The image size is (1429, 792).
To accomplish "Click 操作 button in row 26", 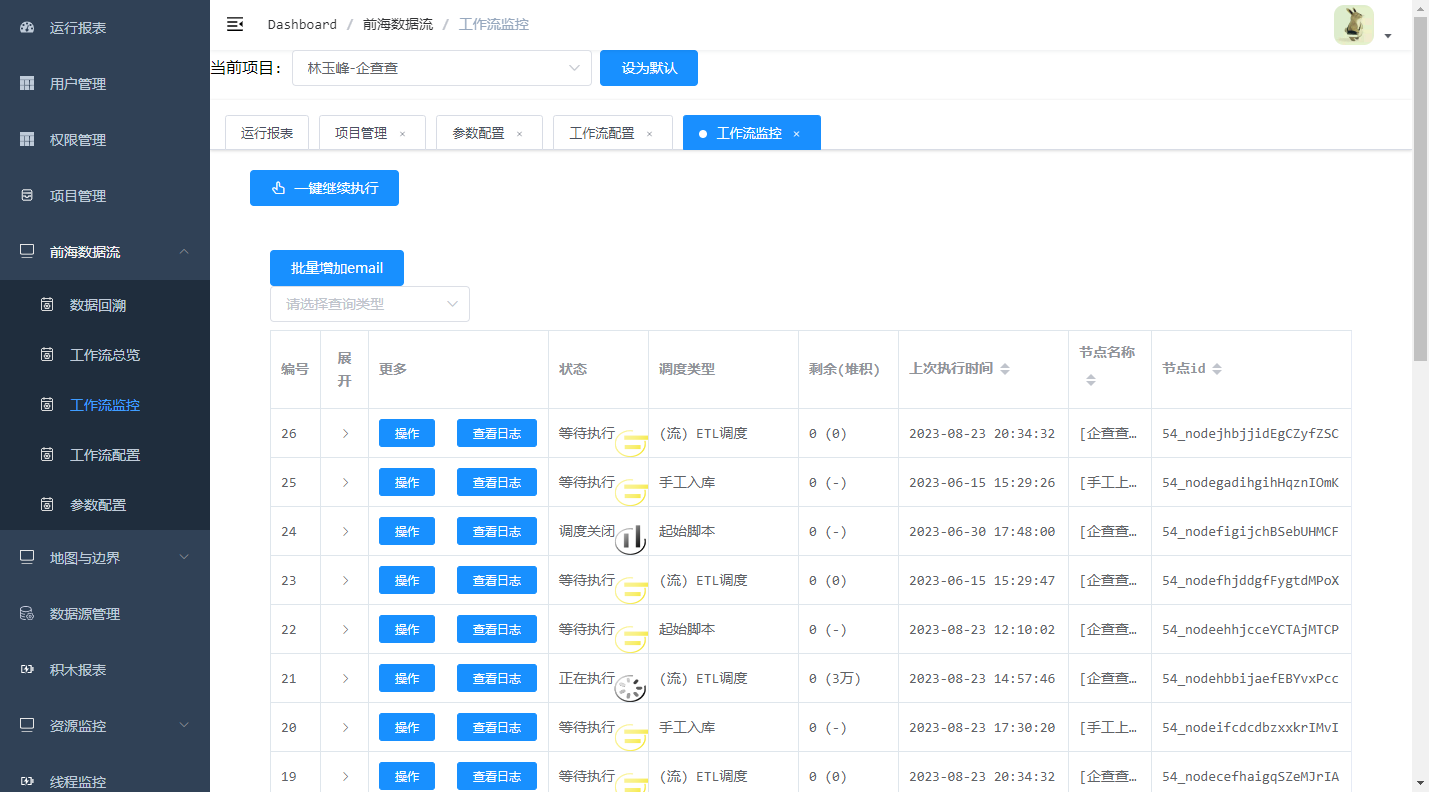I will click(407, 433).
